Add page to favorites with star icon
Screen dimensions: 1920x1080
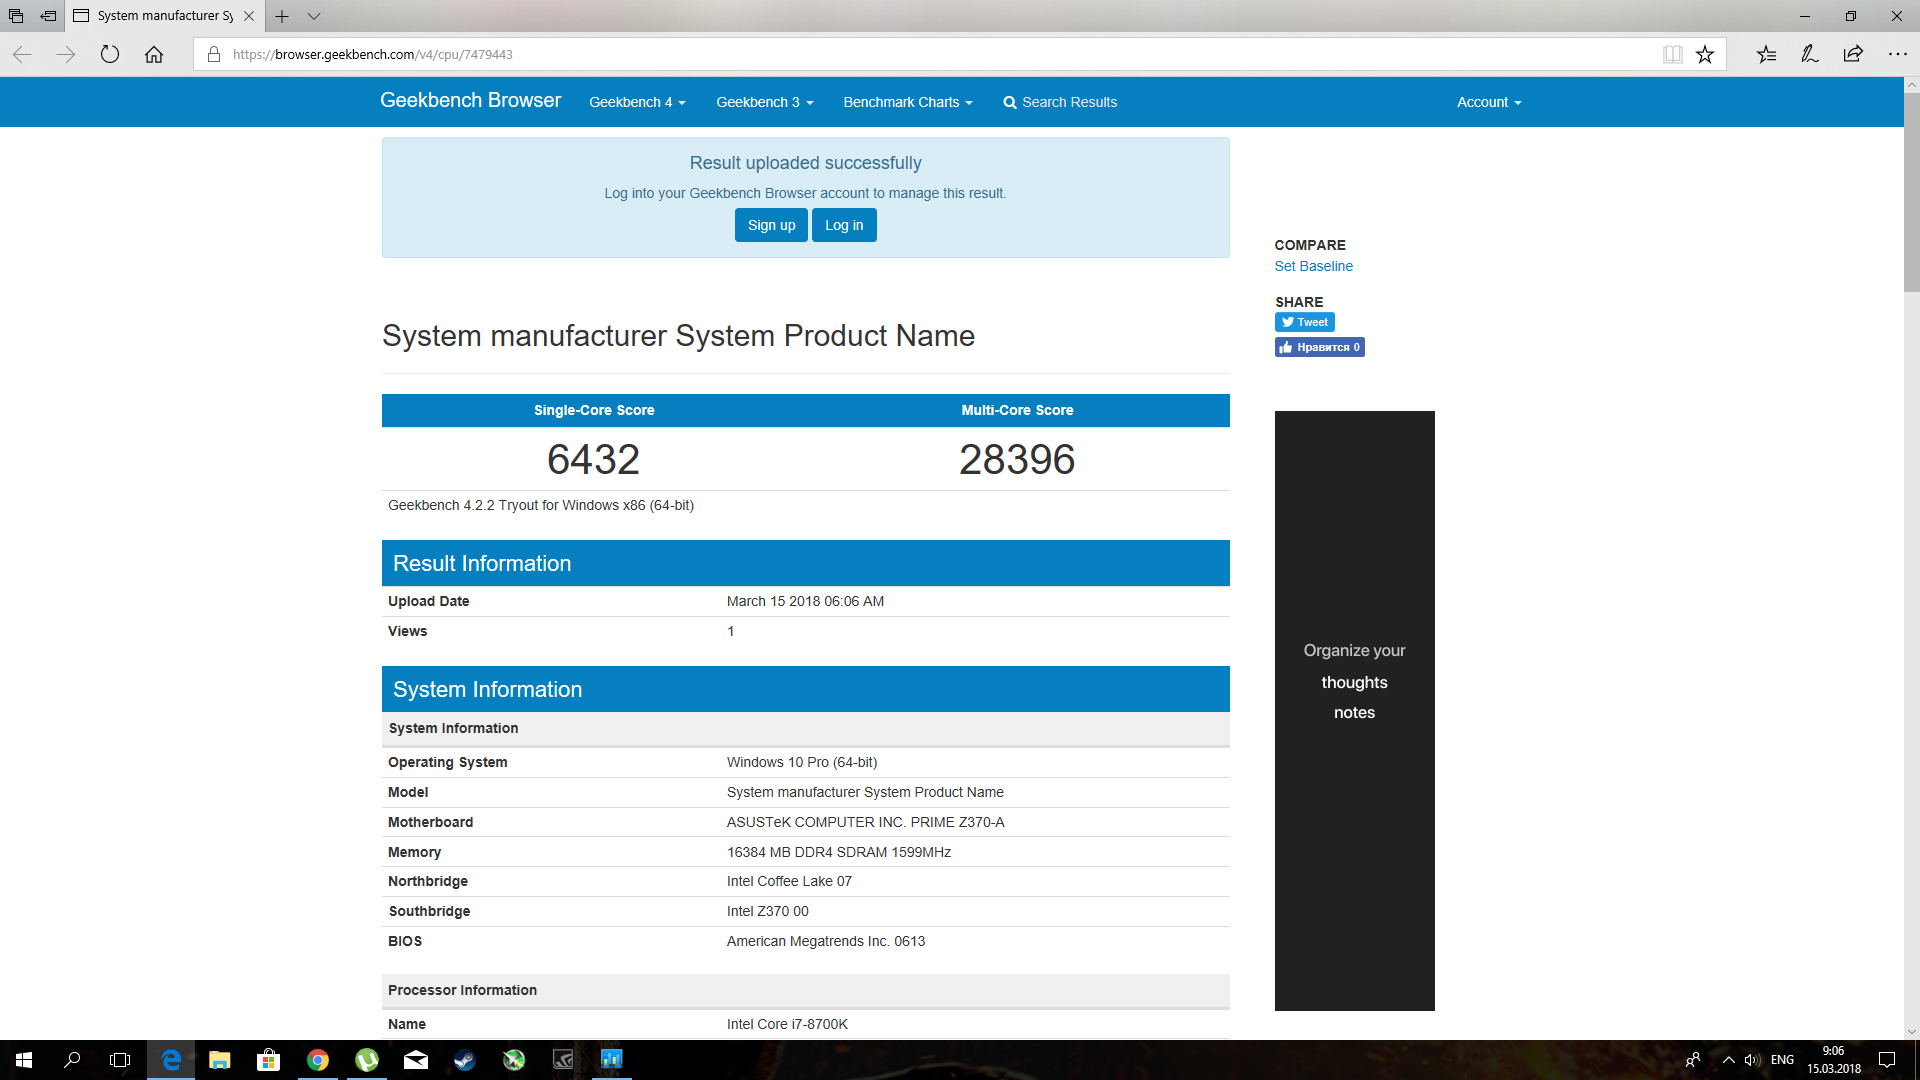[1705, 54]
